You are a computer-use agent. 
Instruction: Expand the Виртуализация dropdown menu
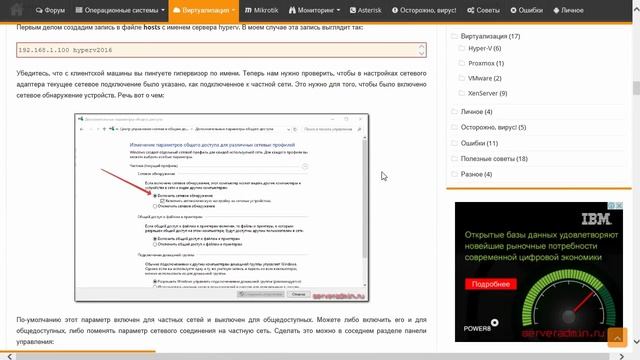tap(204, 10)
